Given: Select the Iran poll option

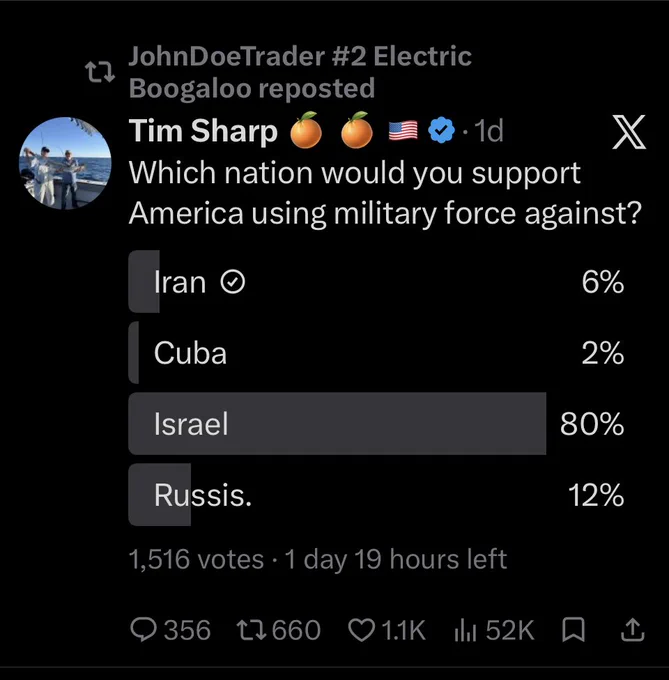Looking at the screenshot, I should point(376,281).
